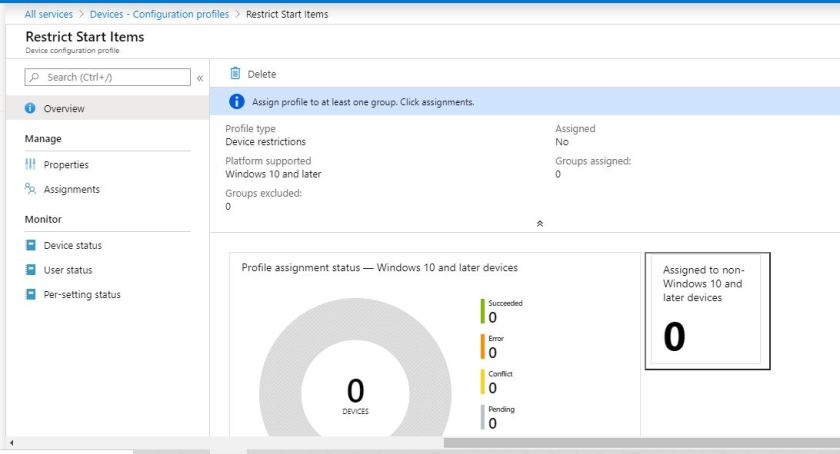Image resolution: width=840 pixels, height=454 pixels.
Task: Click the Device status icon
Action: tap(30, 245)
